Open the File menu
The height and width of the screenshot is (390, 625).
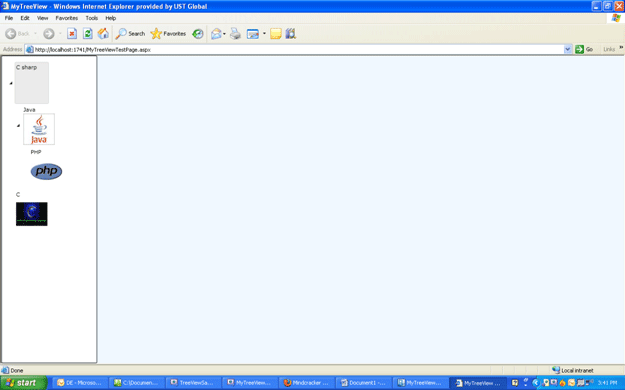tap(9, 18)
